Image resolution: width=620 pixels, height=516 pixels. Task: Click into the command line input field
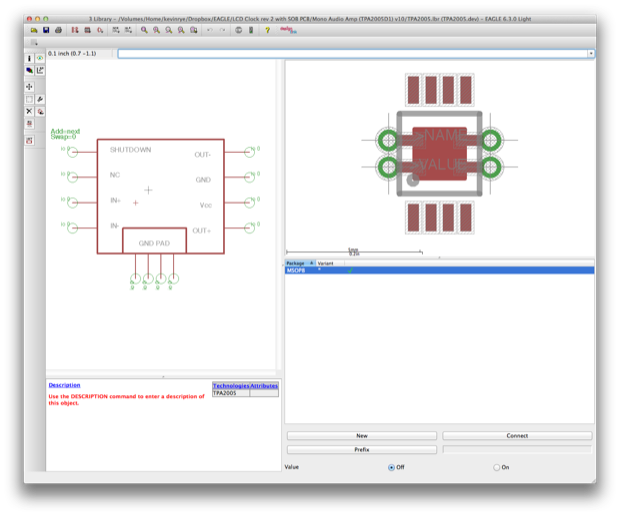[x=352, y=53]
